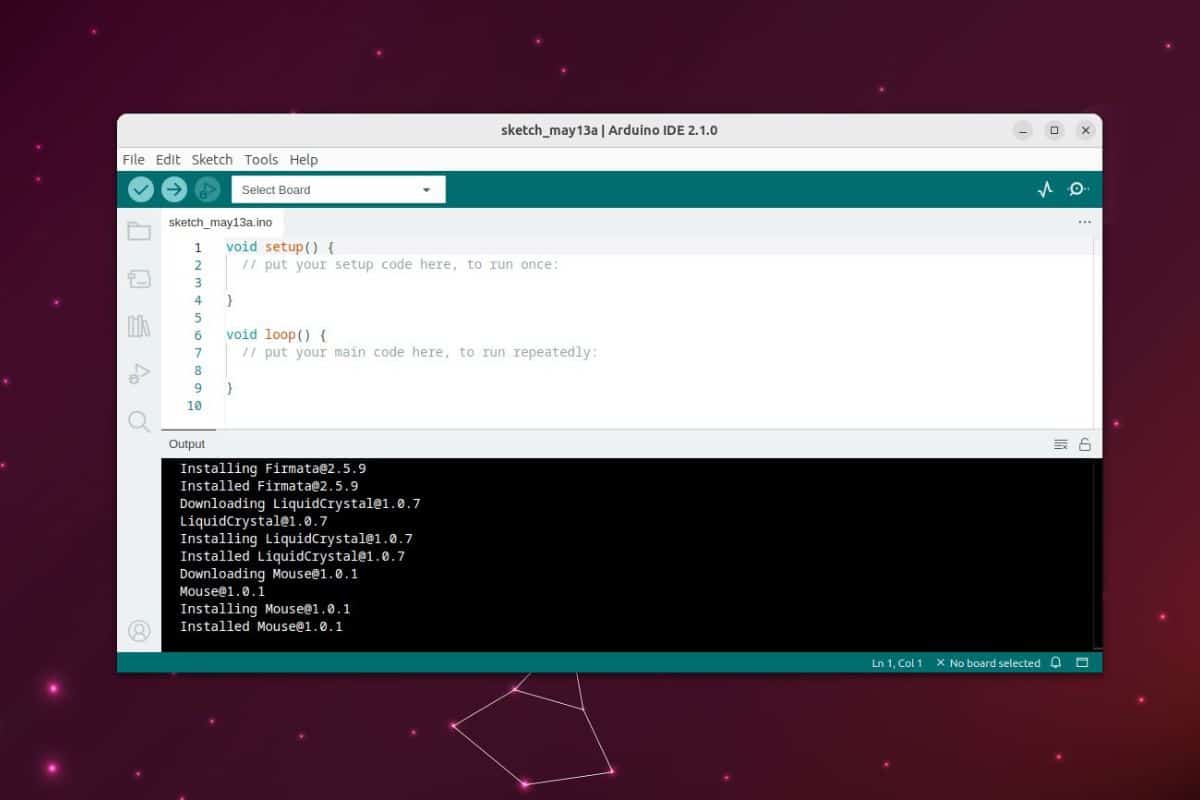1200x800 pixels.
Task: Open the Library Manager sidebar icon
Action: [139, 326]
